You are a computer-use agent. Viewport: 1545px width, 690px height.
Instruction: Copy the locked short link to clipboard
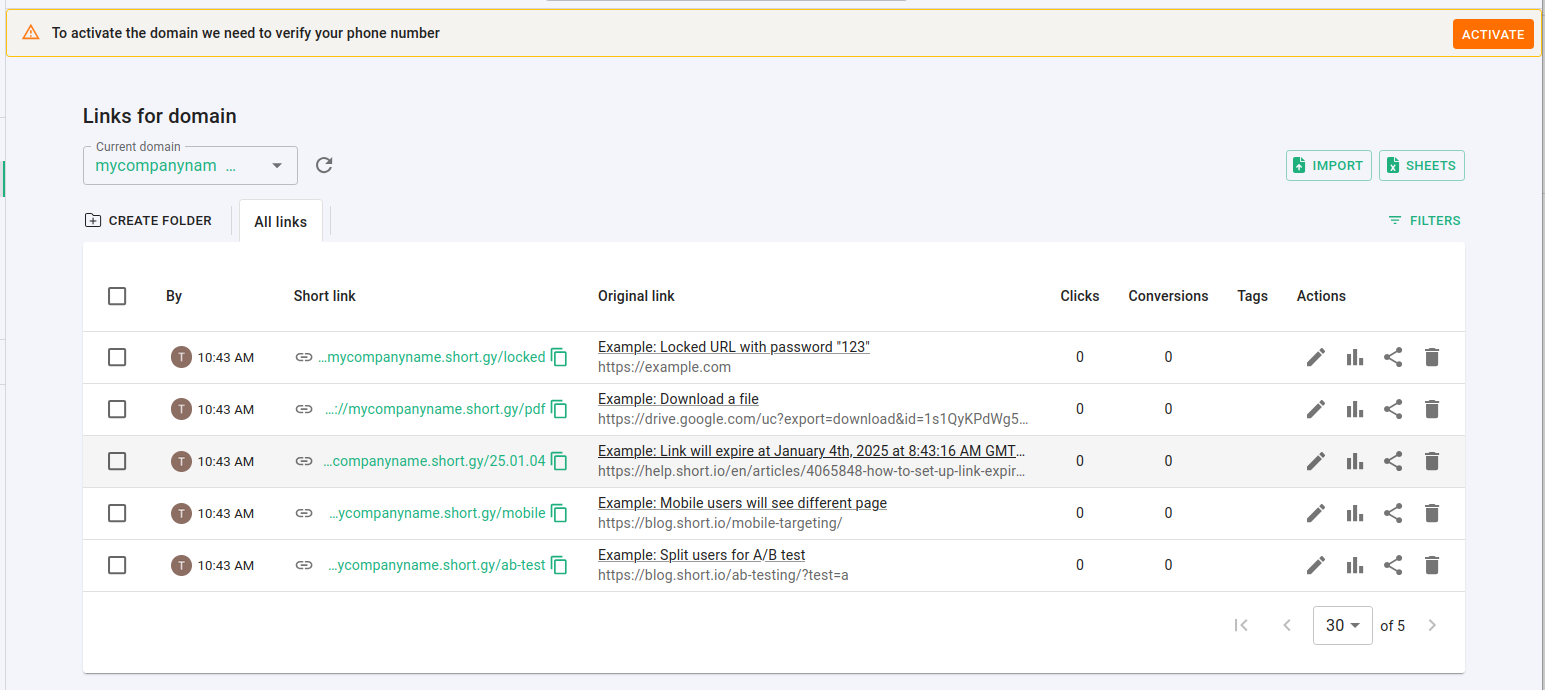559,357
